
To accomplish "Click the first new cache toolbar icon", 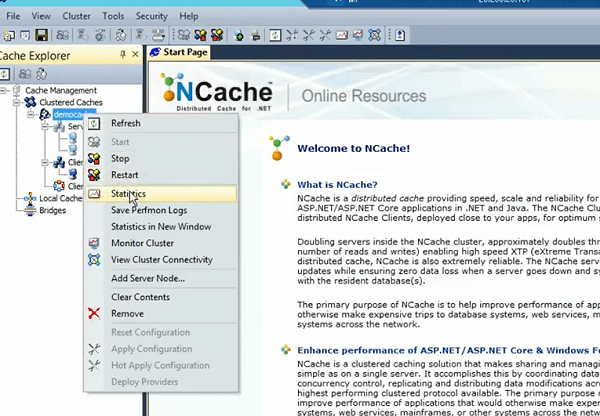I will 8,35.
